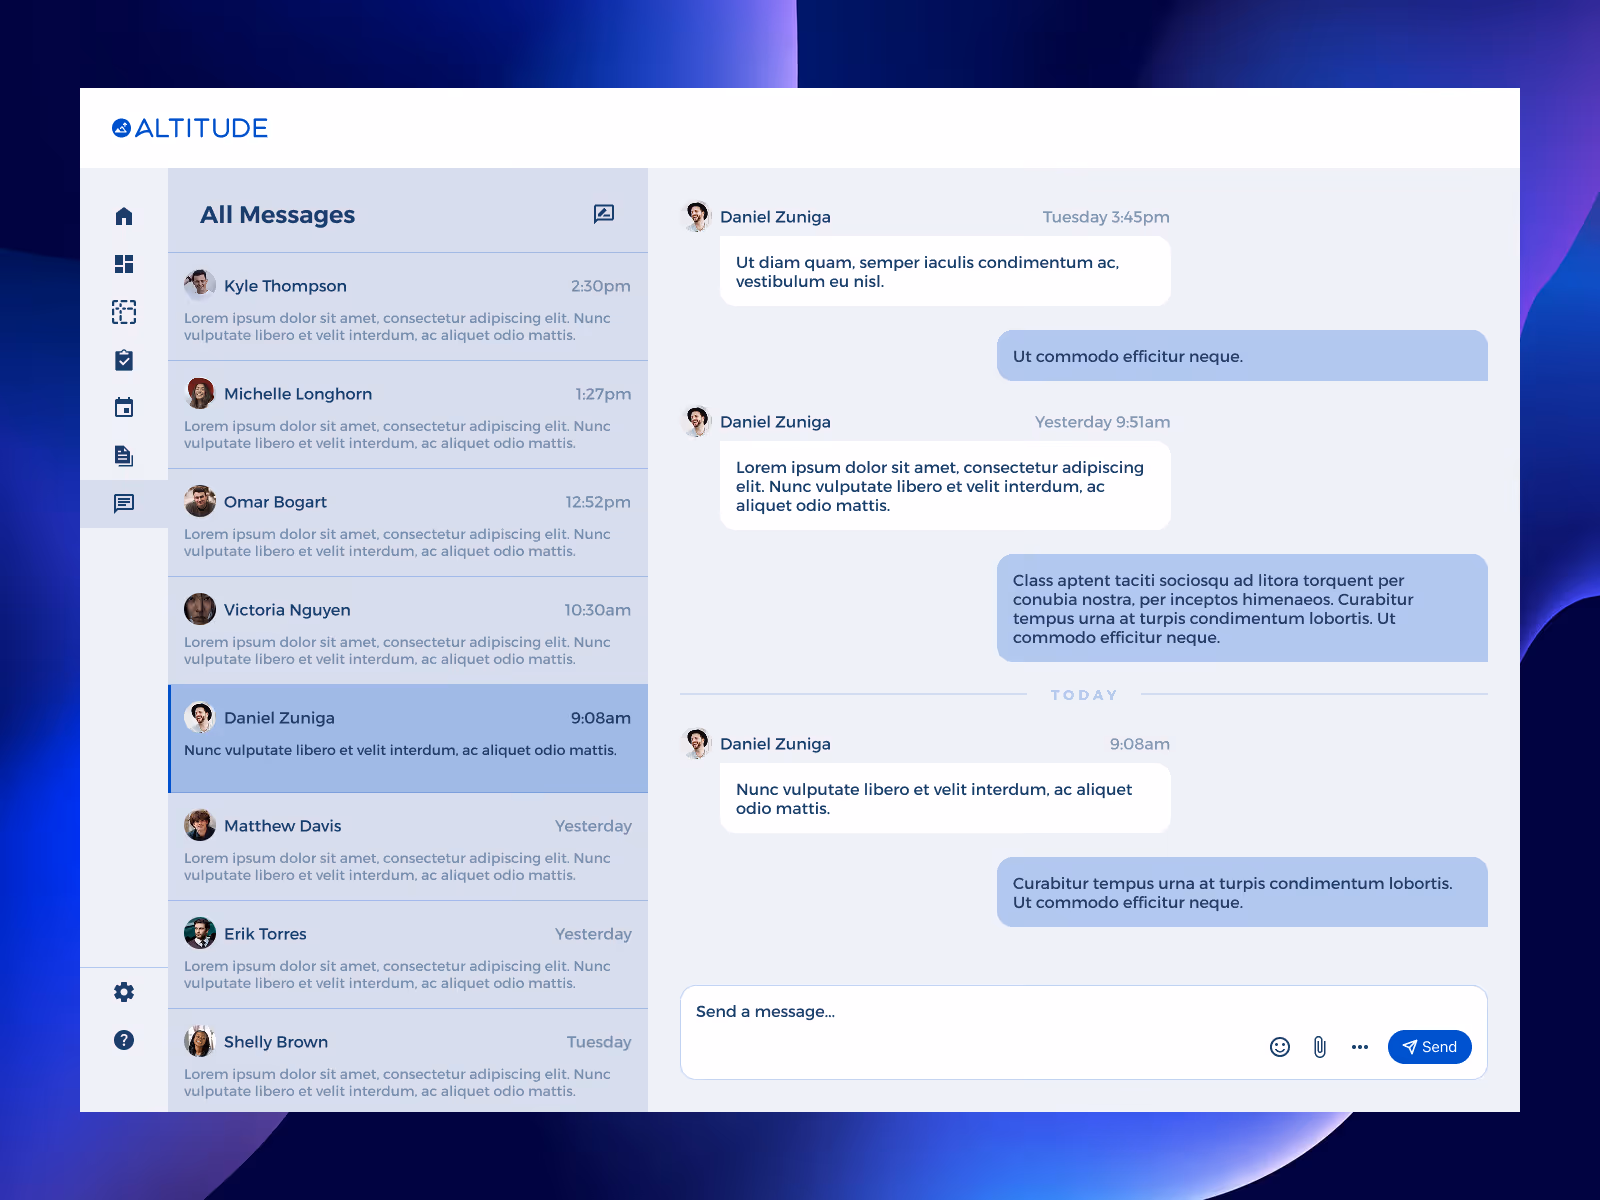
Task: Open the Calendar icon in sidebar
Action: click(124, 407)
